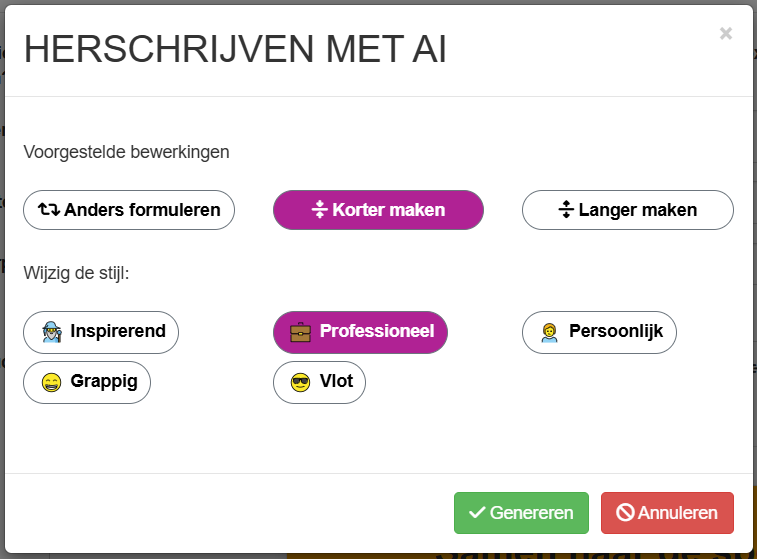Switch style to Vlot
This screenshot has height=559, width=757.
click(x=319, y=382)
